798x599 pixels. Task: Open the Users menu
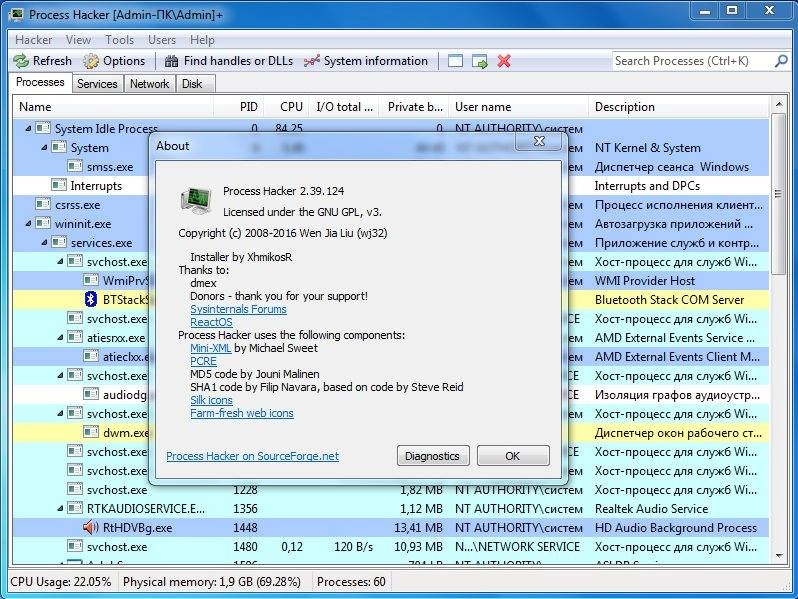(x=162, y=40)
